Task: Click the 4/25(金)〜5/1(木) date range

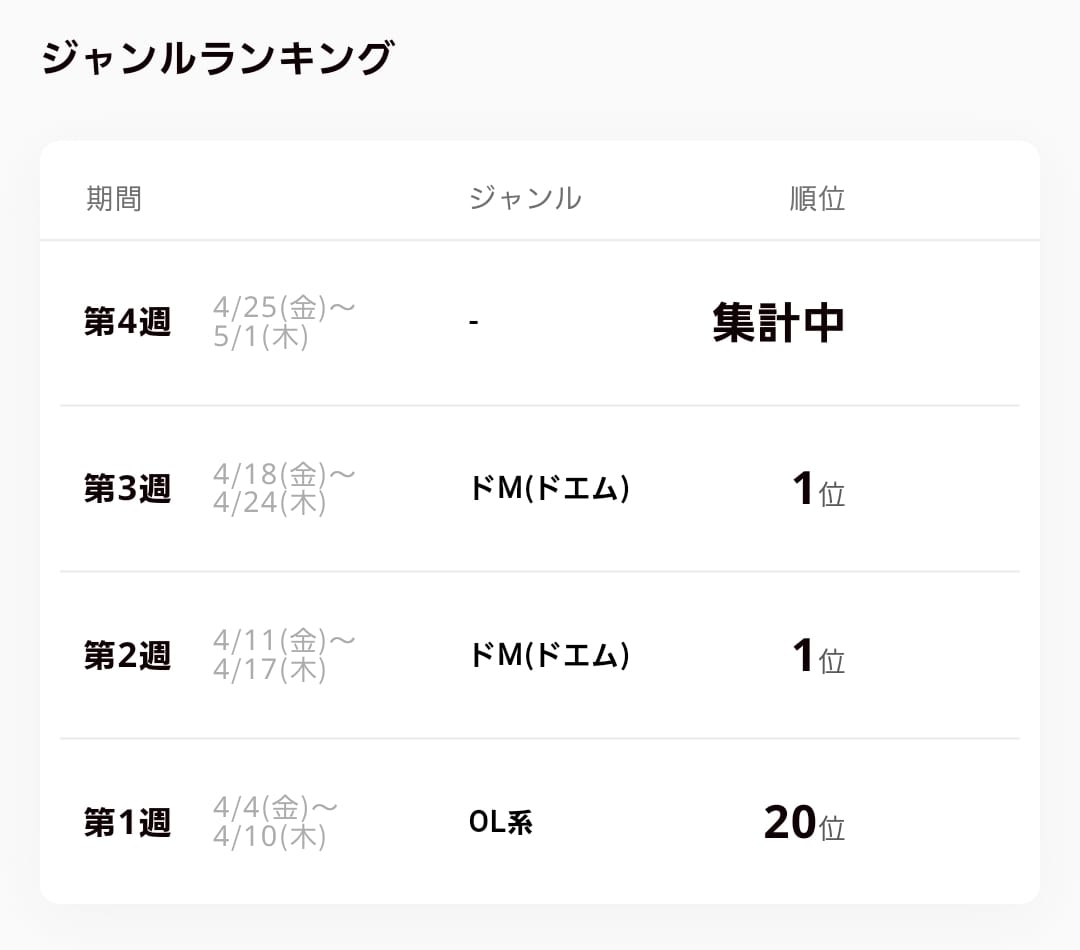Action: 283,322
